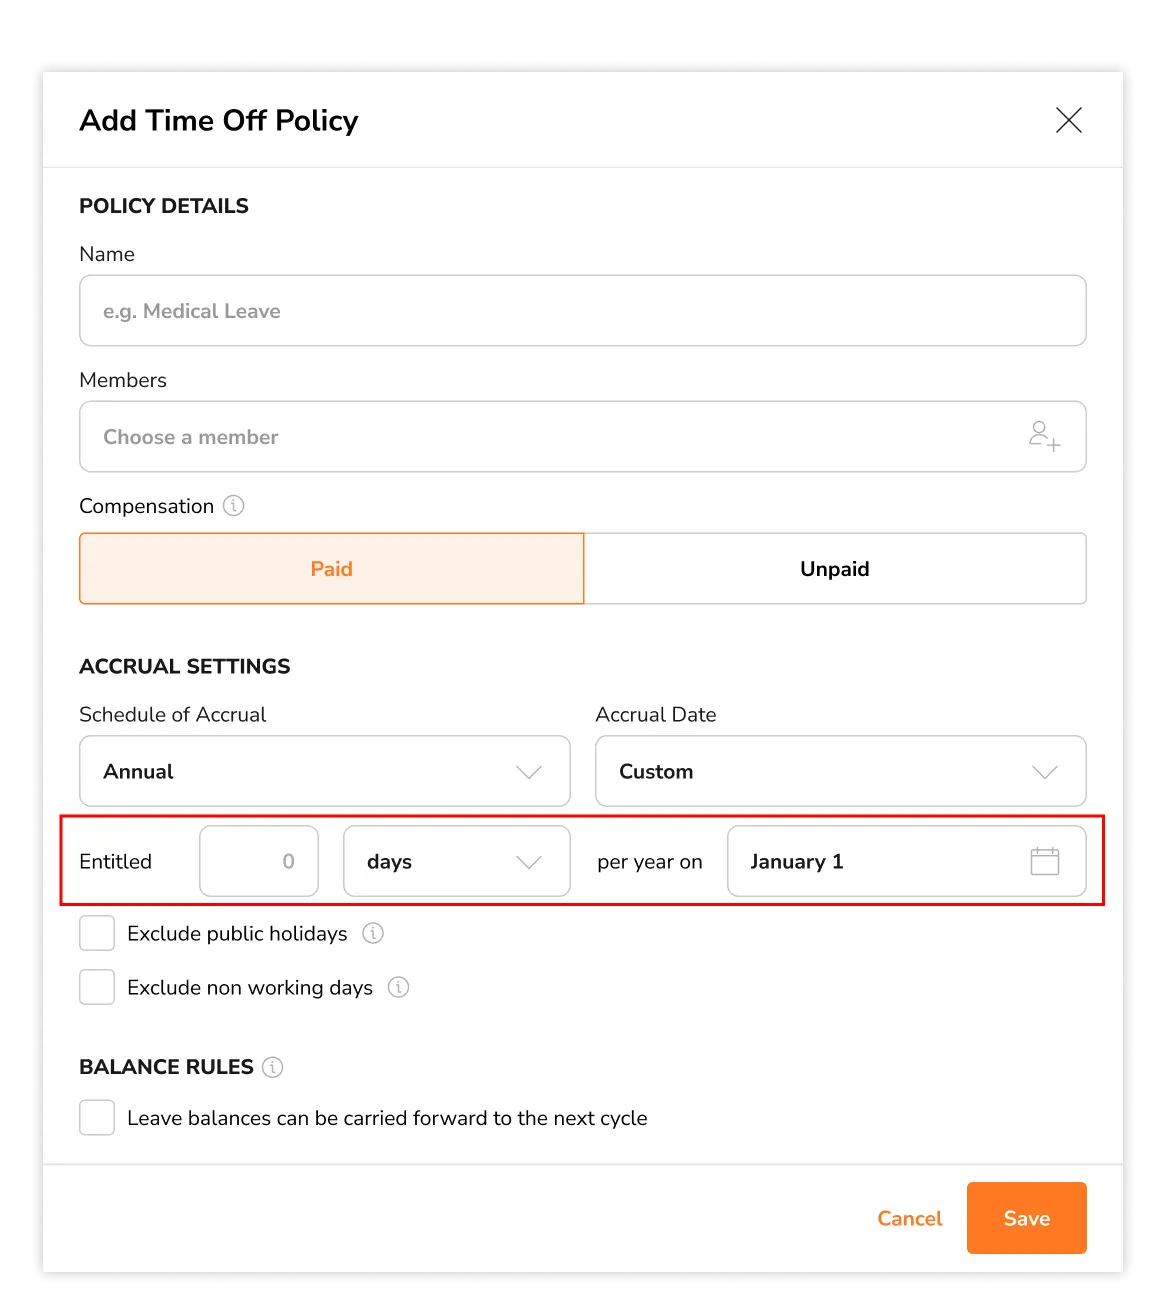This screenshot has height=1307, width=1172.
Task: Open the calendar icon in date field
Action: pos(1044,861)
